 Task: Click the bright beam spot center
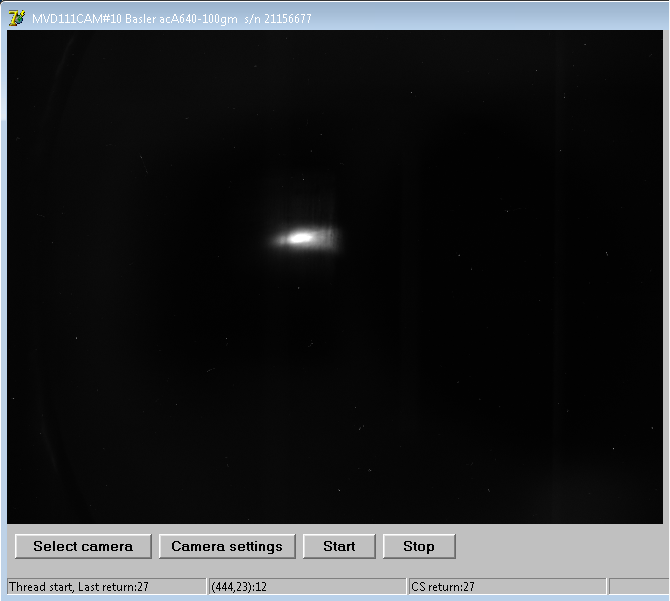point(300,238)
